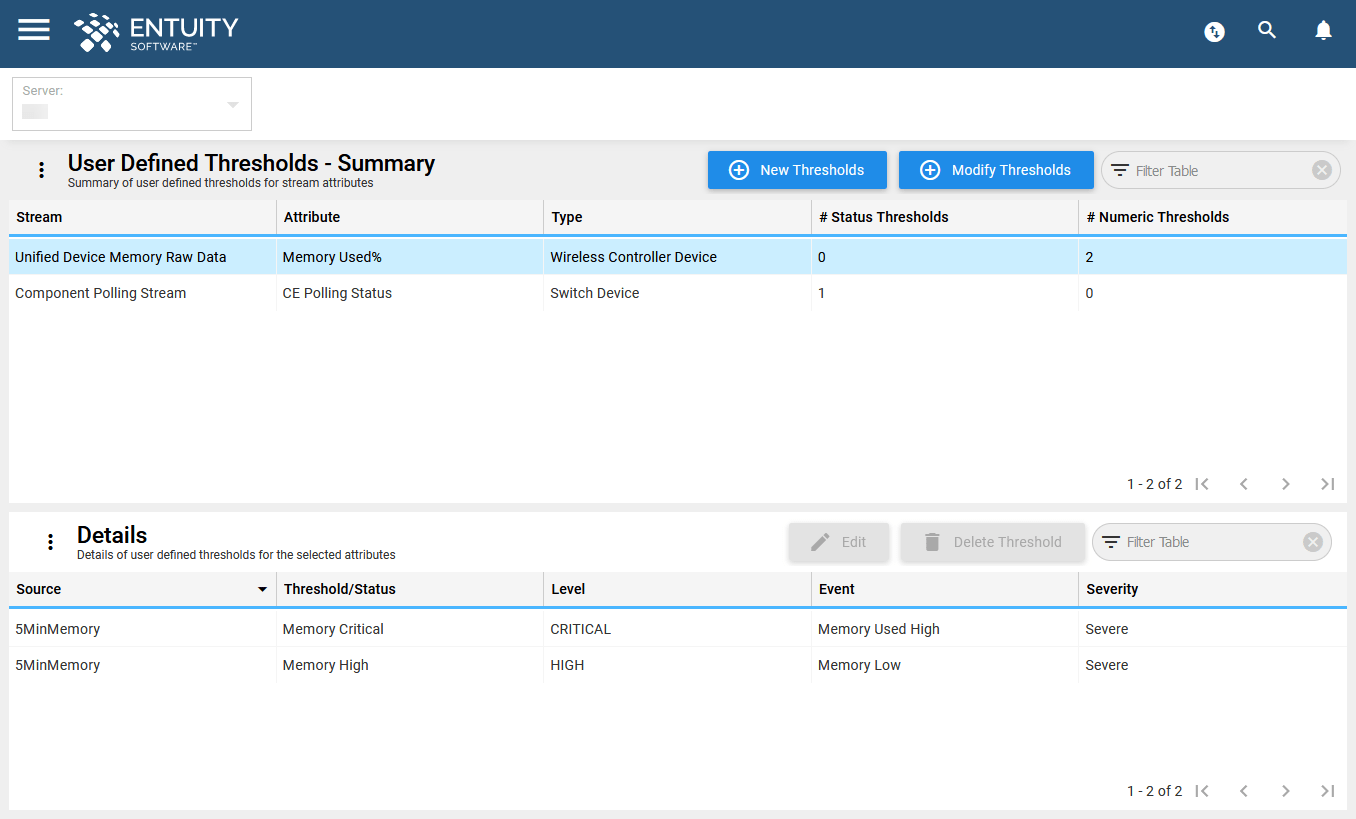Image resolution: width=1356 pixels, height=819 pixels.
Task: Open the Server dropdown
Action: point(132,104)
